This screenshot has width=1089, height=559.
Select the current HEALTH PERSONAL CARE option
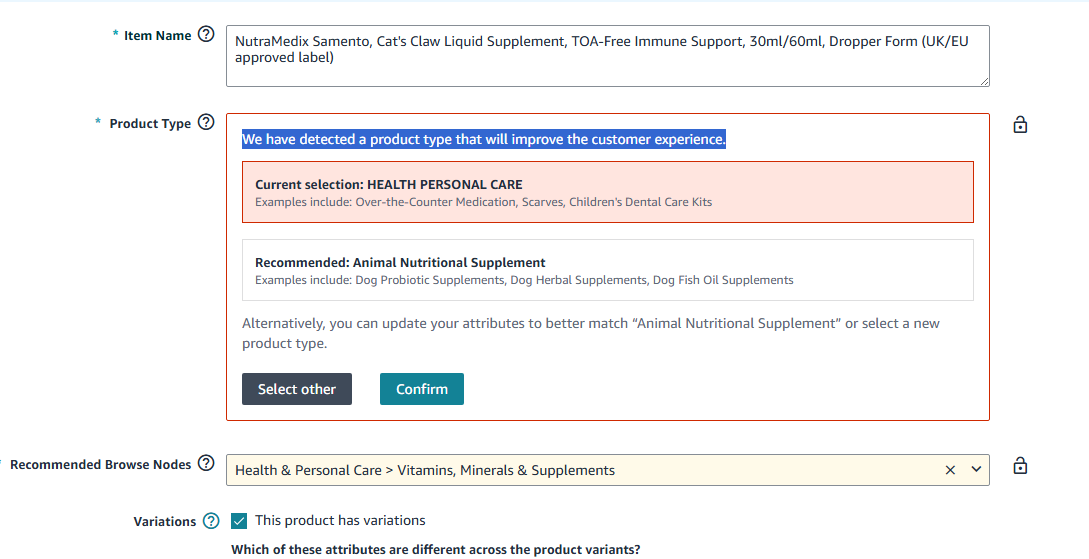tap(608, 192)
